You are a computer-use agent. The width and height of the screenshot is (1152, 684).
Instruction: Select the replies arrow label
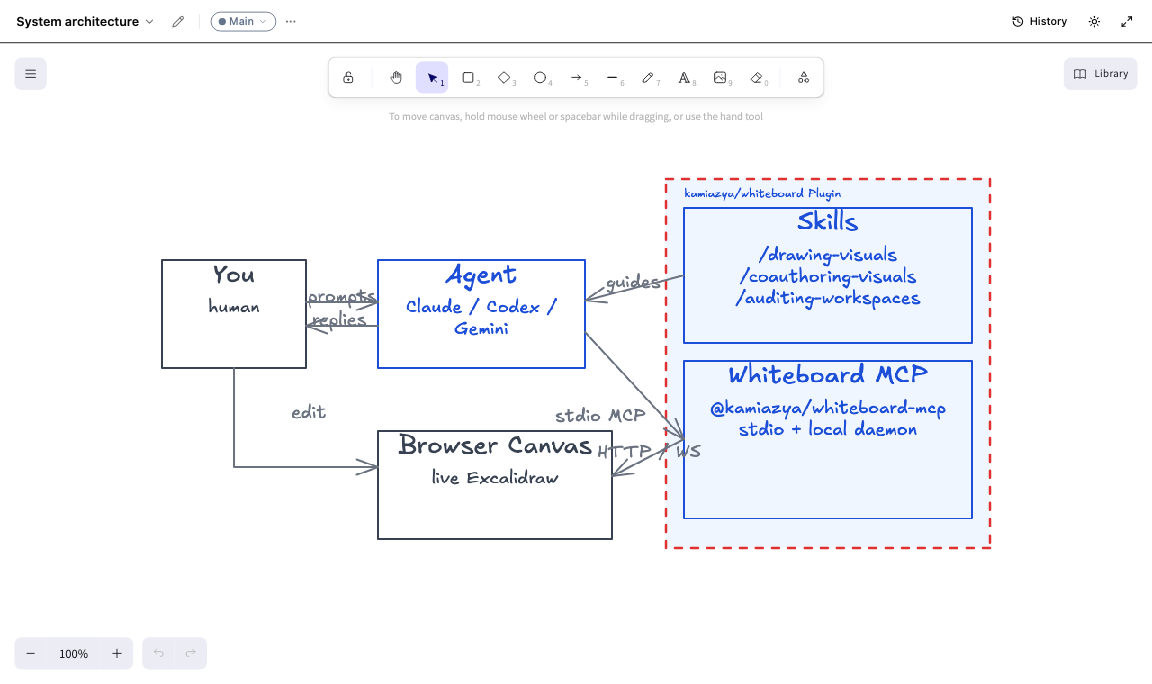point(339,320)
